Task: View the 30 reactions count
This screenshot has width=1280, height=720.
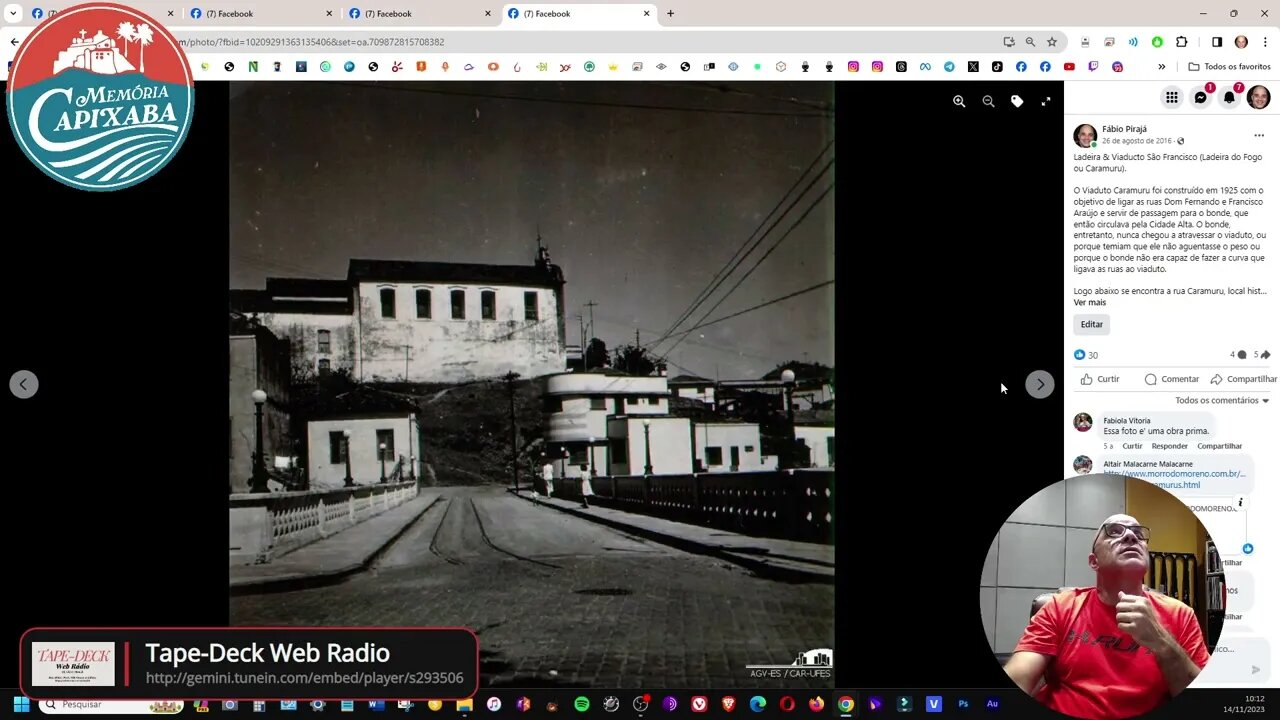Action: (1086, 355)
